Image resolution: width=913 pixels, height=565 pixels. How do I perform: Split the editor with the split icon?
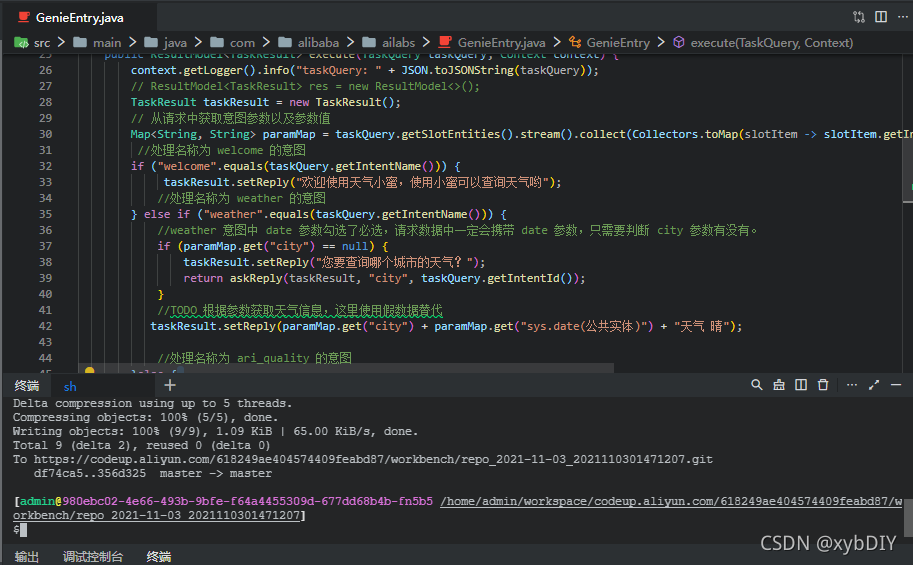click(x=881, y=17)
